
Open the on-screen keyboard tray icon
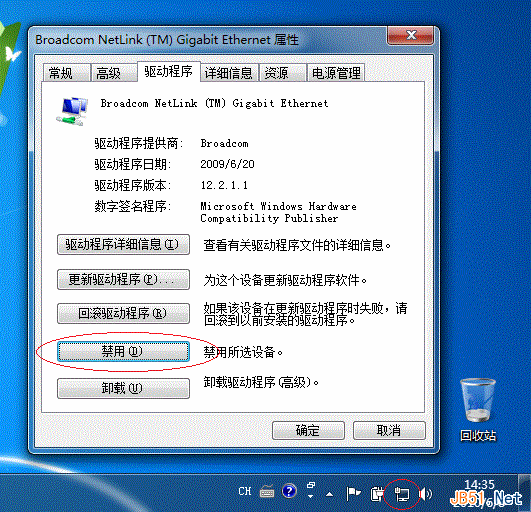[x=267, y=492]
